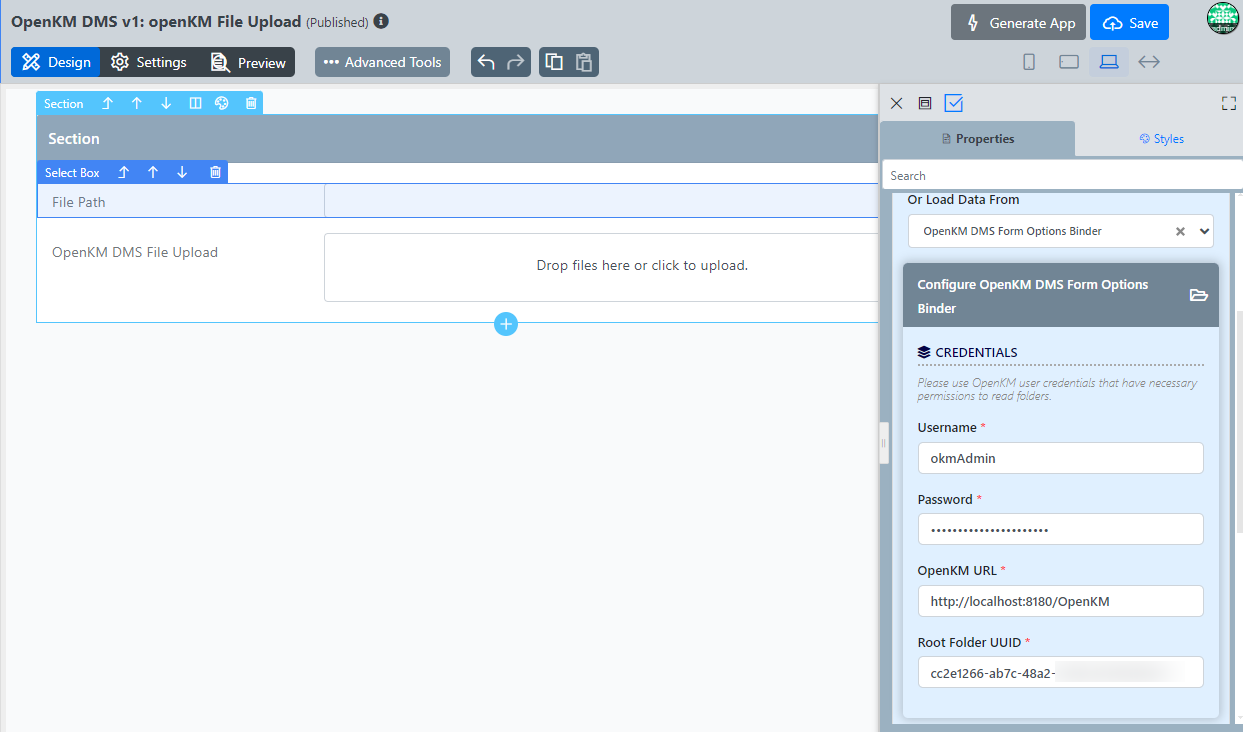Open the Section palette style icon
This screenshot has width=1243, height=732.
click(x=222, y=103)
